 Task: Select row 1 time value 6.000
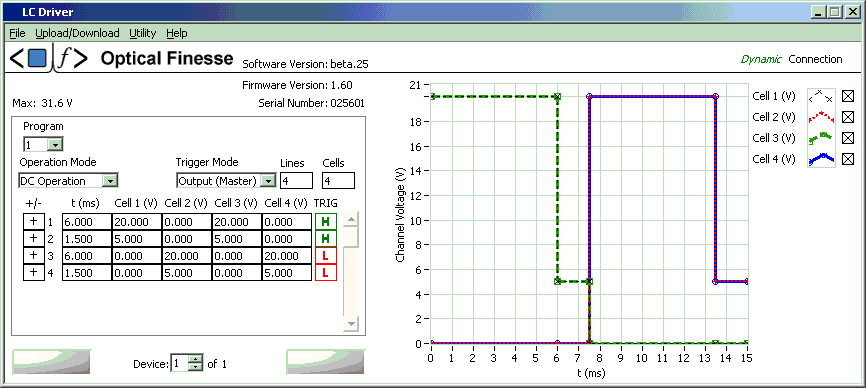tap(87, 222)
